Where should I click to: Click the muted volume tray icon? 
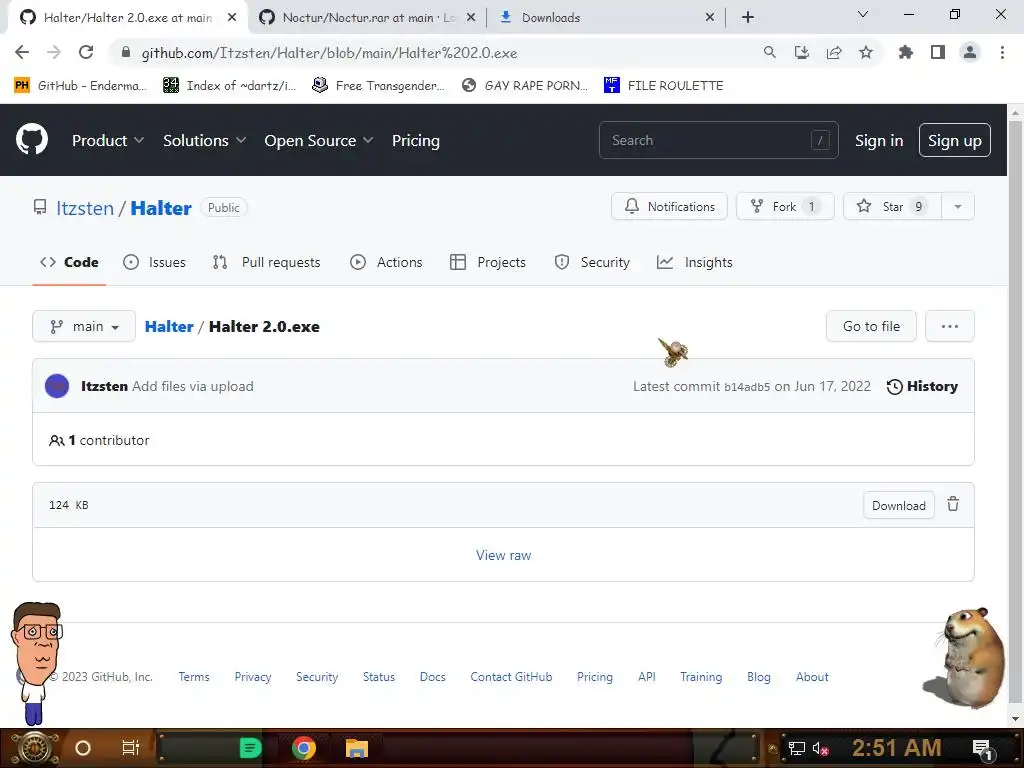[820, 748]
